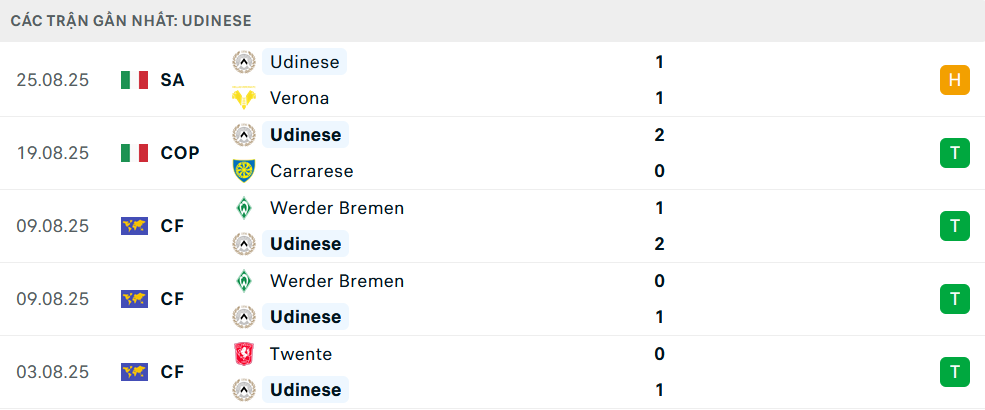Select the COP competition label
The image size is (985, 410).
[180, 153]
